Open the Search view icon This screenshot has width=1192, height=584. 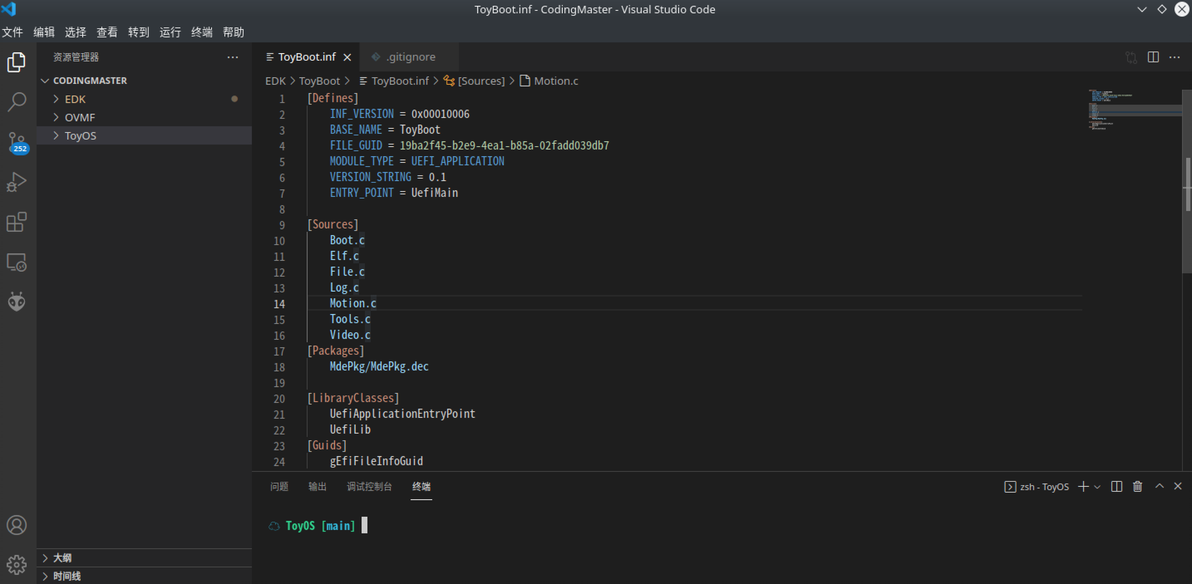coord(17,102)
